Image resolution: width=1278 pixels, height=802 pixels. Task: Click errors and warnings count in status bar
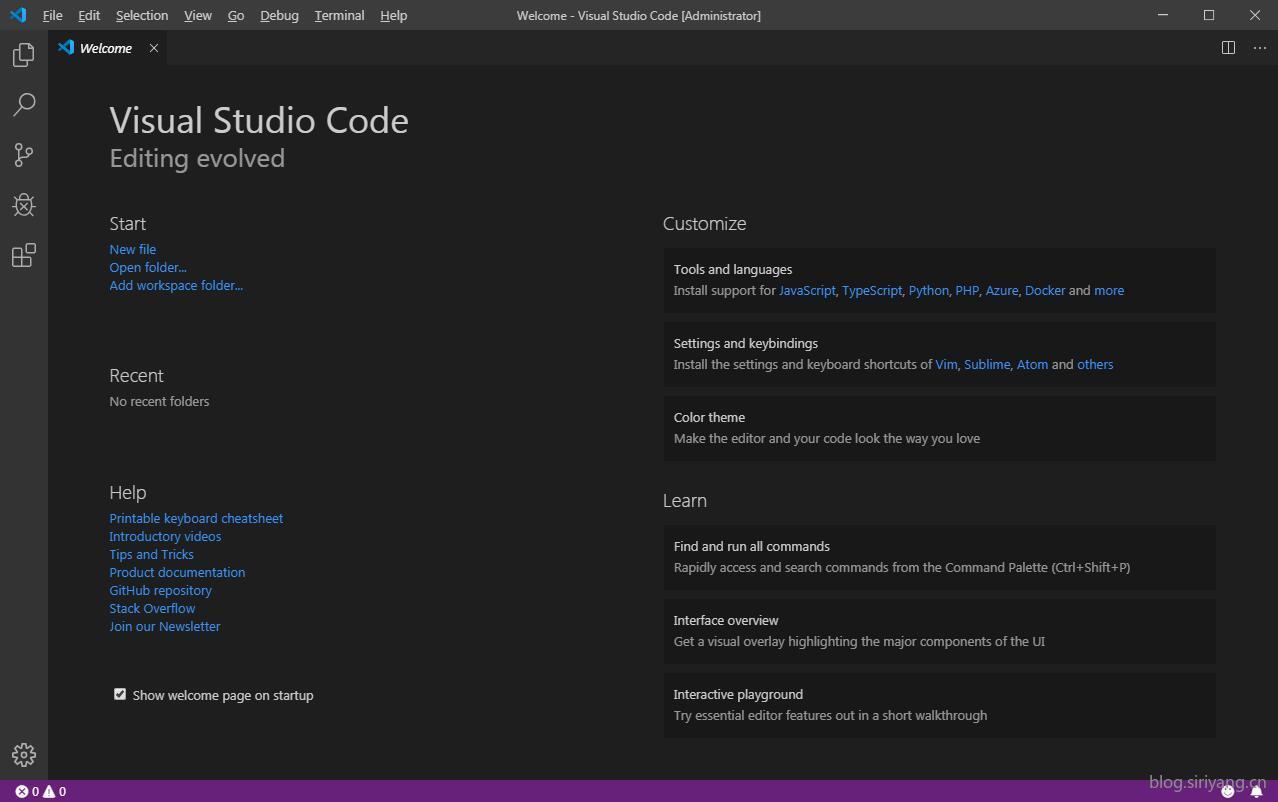click(41, 791)
